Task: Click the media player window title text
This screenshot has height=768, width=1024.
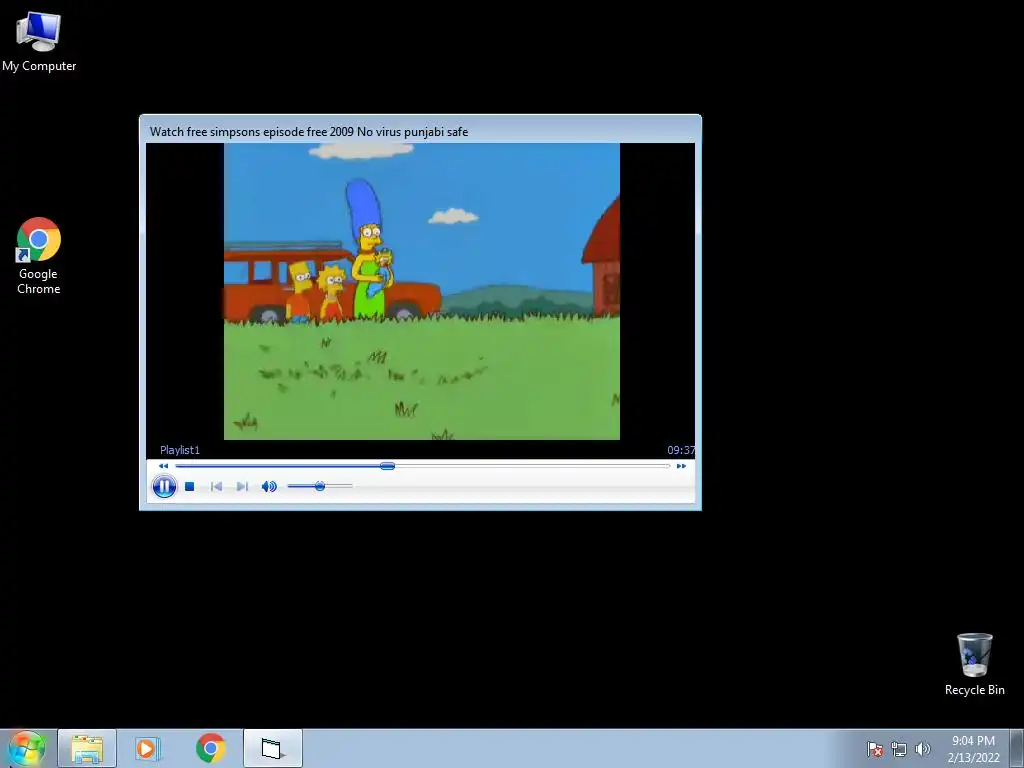Action: pyautogui.click(x=309, y=131)
